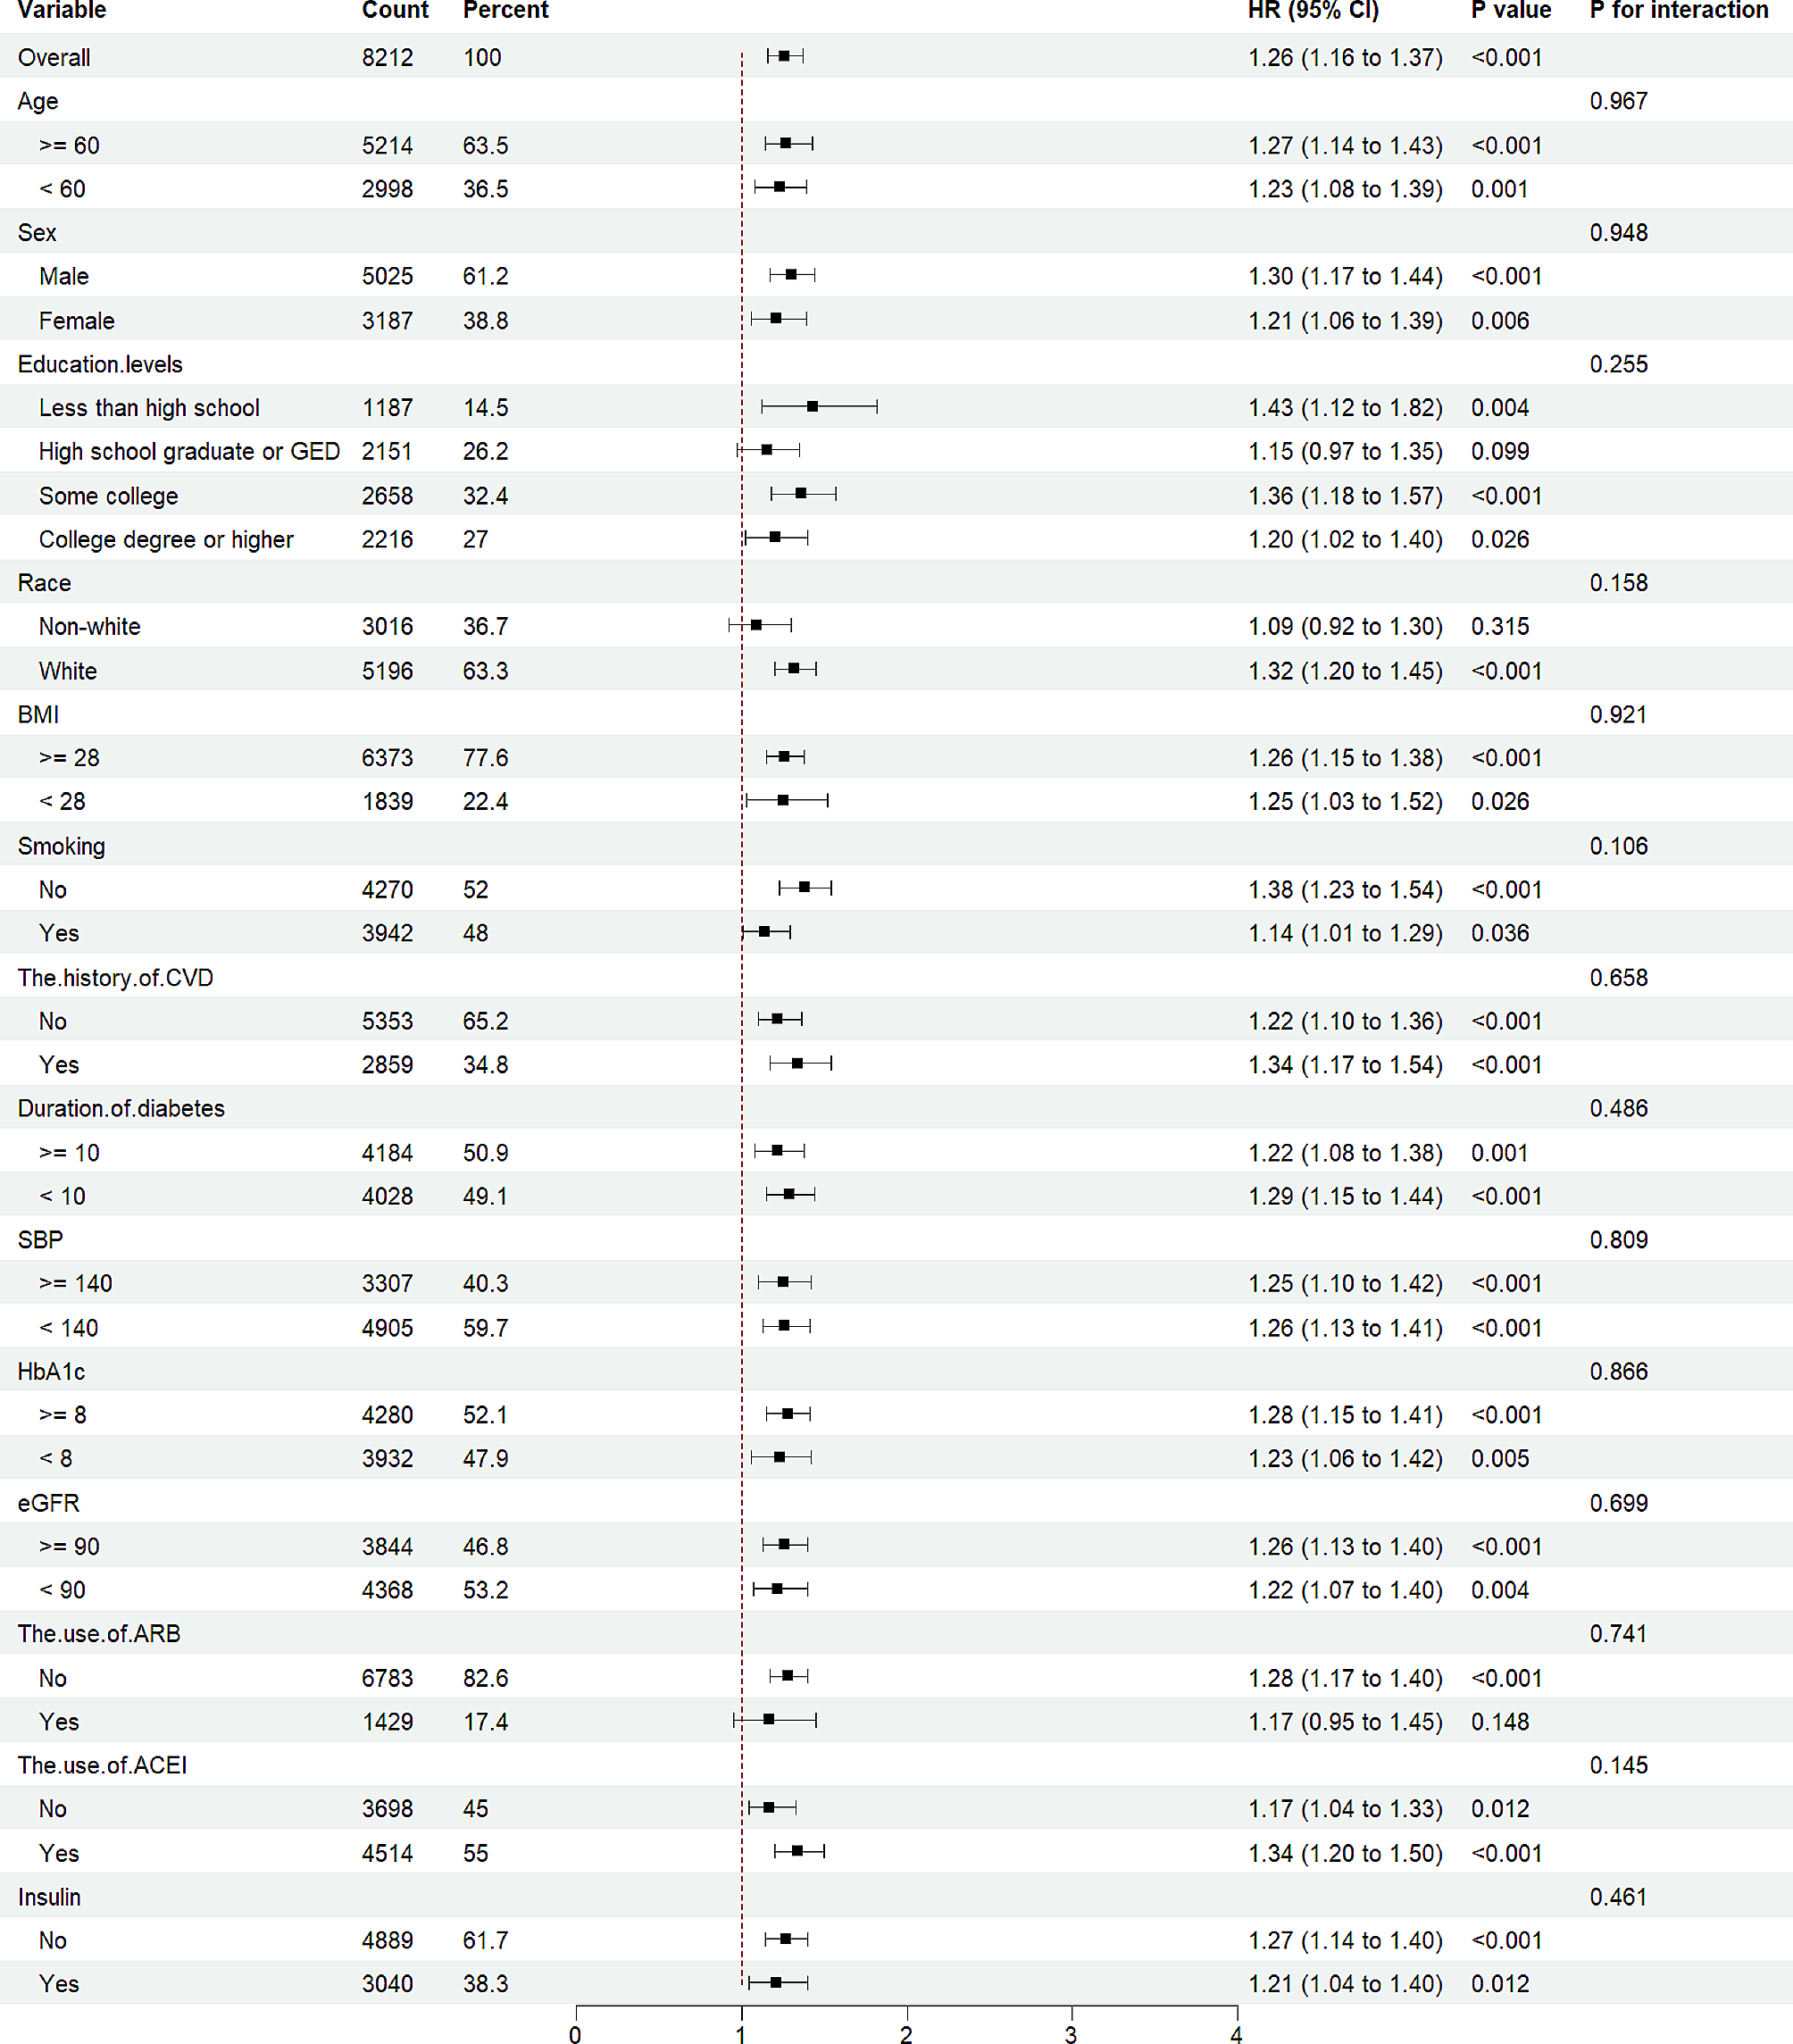Select the P for interaction header

tap(1679, 10)
